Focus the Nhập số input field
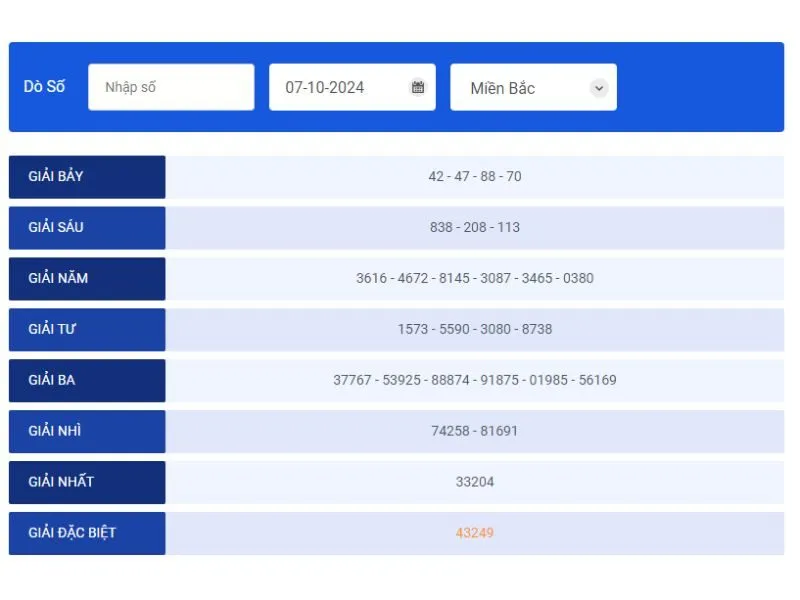This screenshot has width=800, height=600. [x=171, y=87]
